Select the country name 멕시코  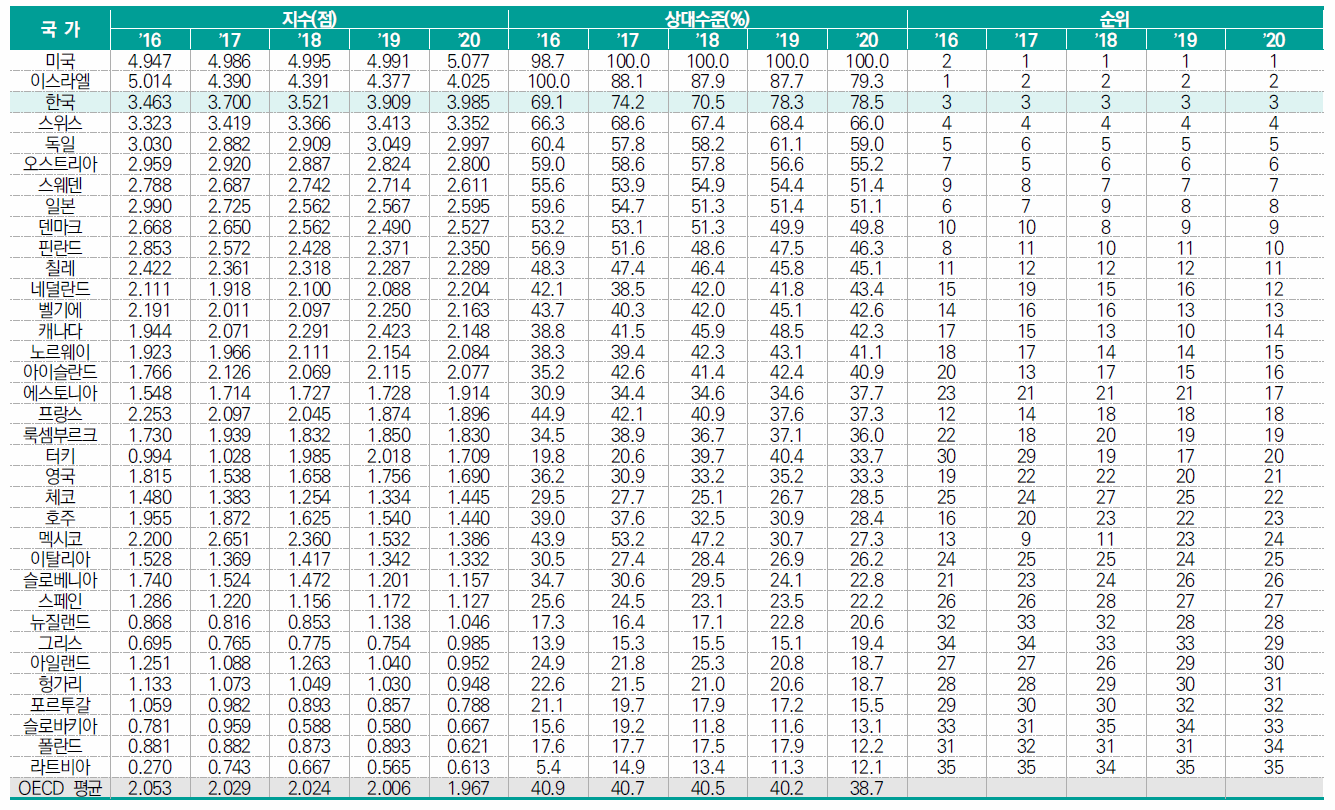(x=60, y=538)
